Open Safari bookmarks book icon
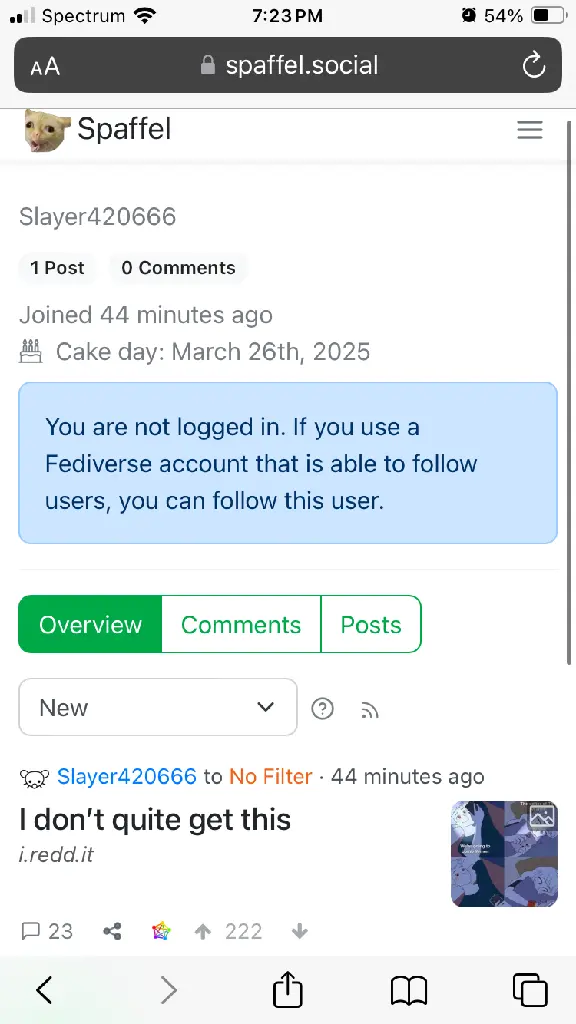 tap(409, 990)
